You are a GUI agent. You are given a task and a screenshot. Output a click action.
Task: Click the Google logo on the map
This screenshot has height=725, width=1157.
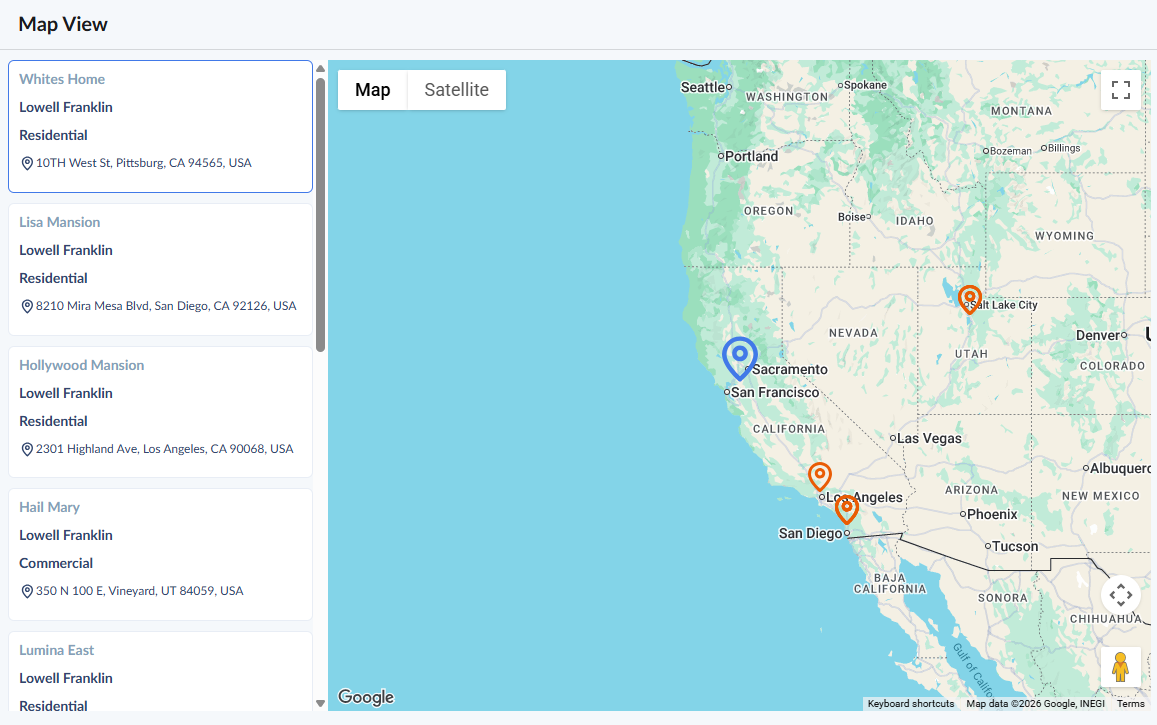366,697
